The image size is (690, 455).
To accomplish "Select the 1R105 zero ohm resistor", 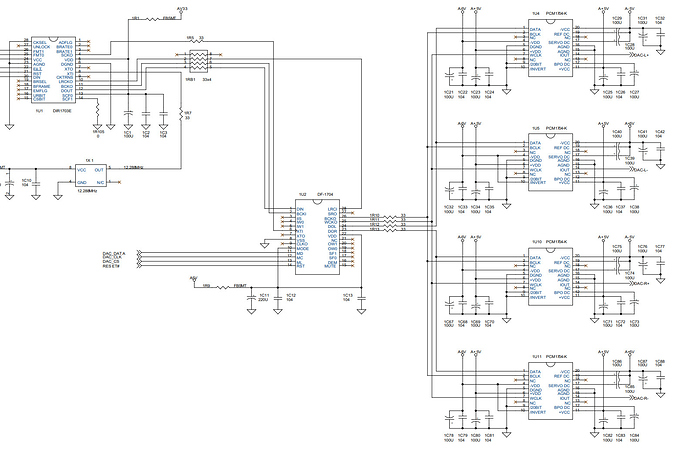I will click(x=97, y=113).
